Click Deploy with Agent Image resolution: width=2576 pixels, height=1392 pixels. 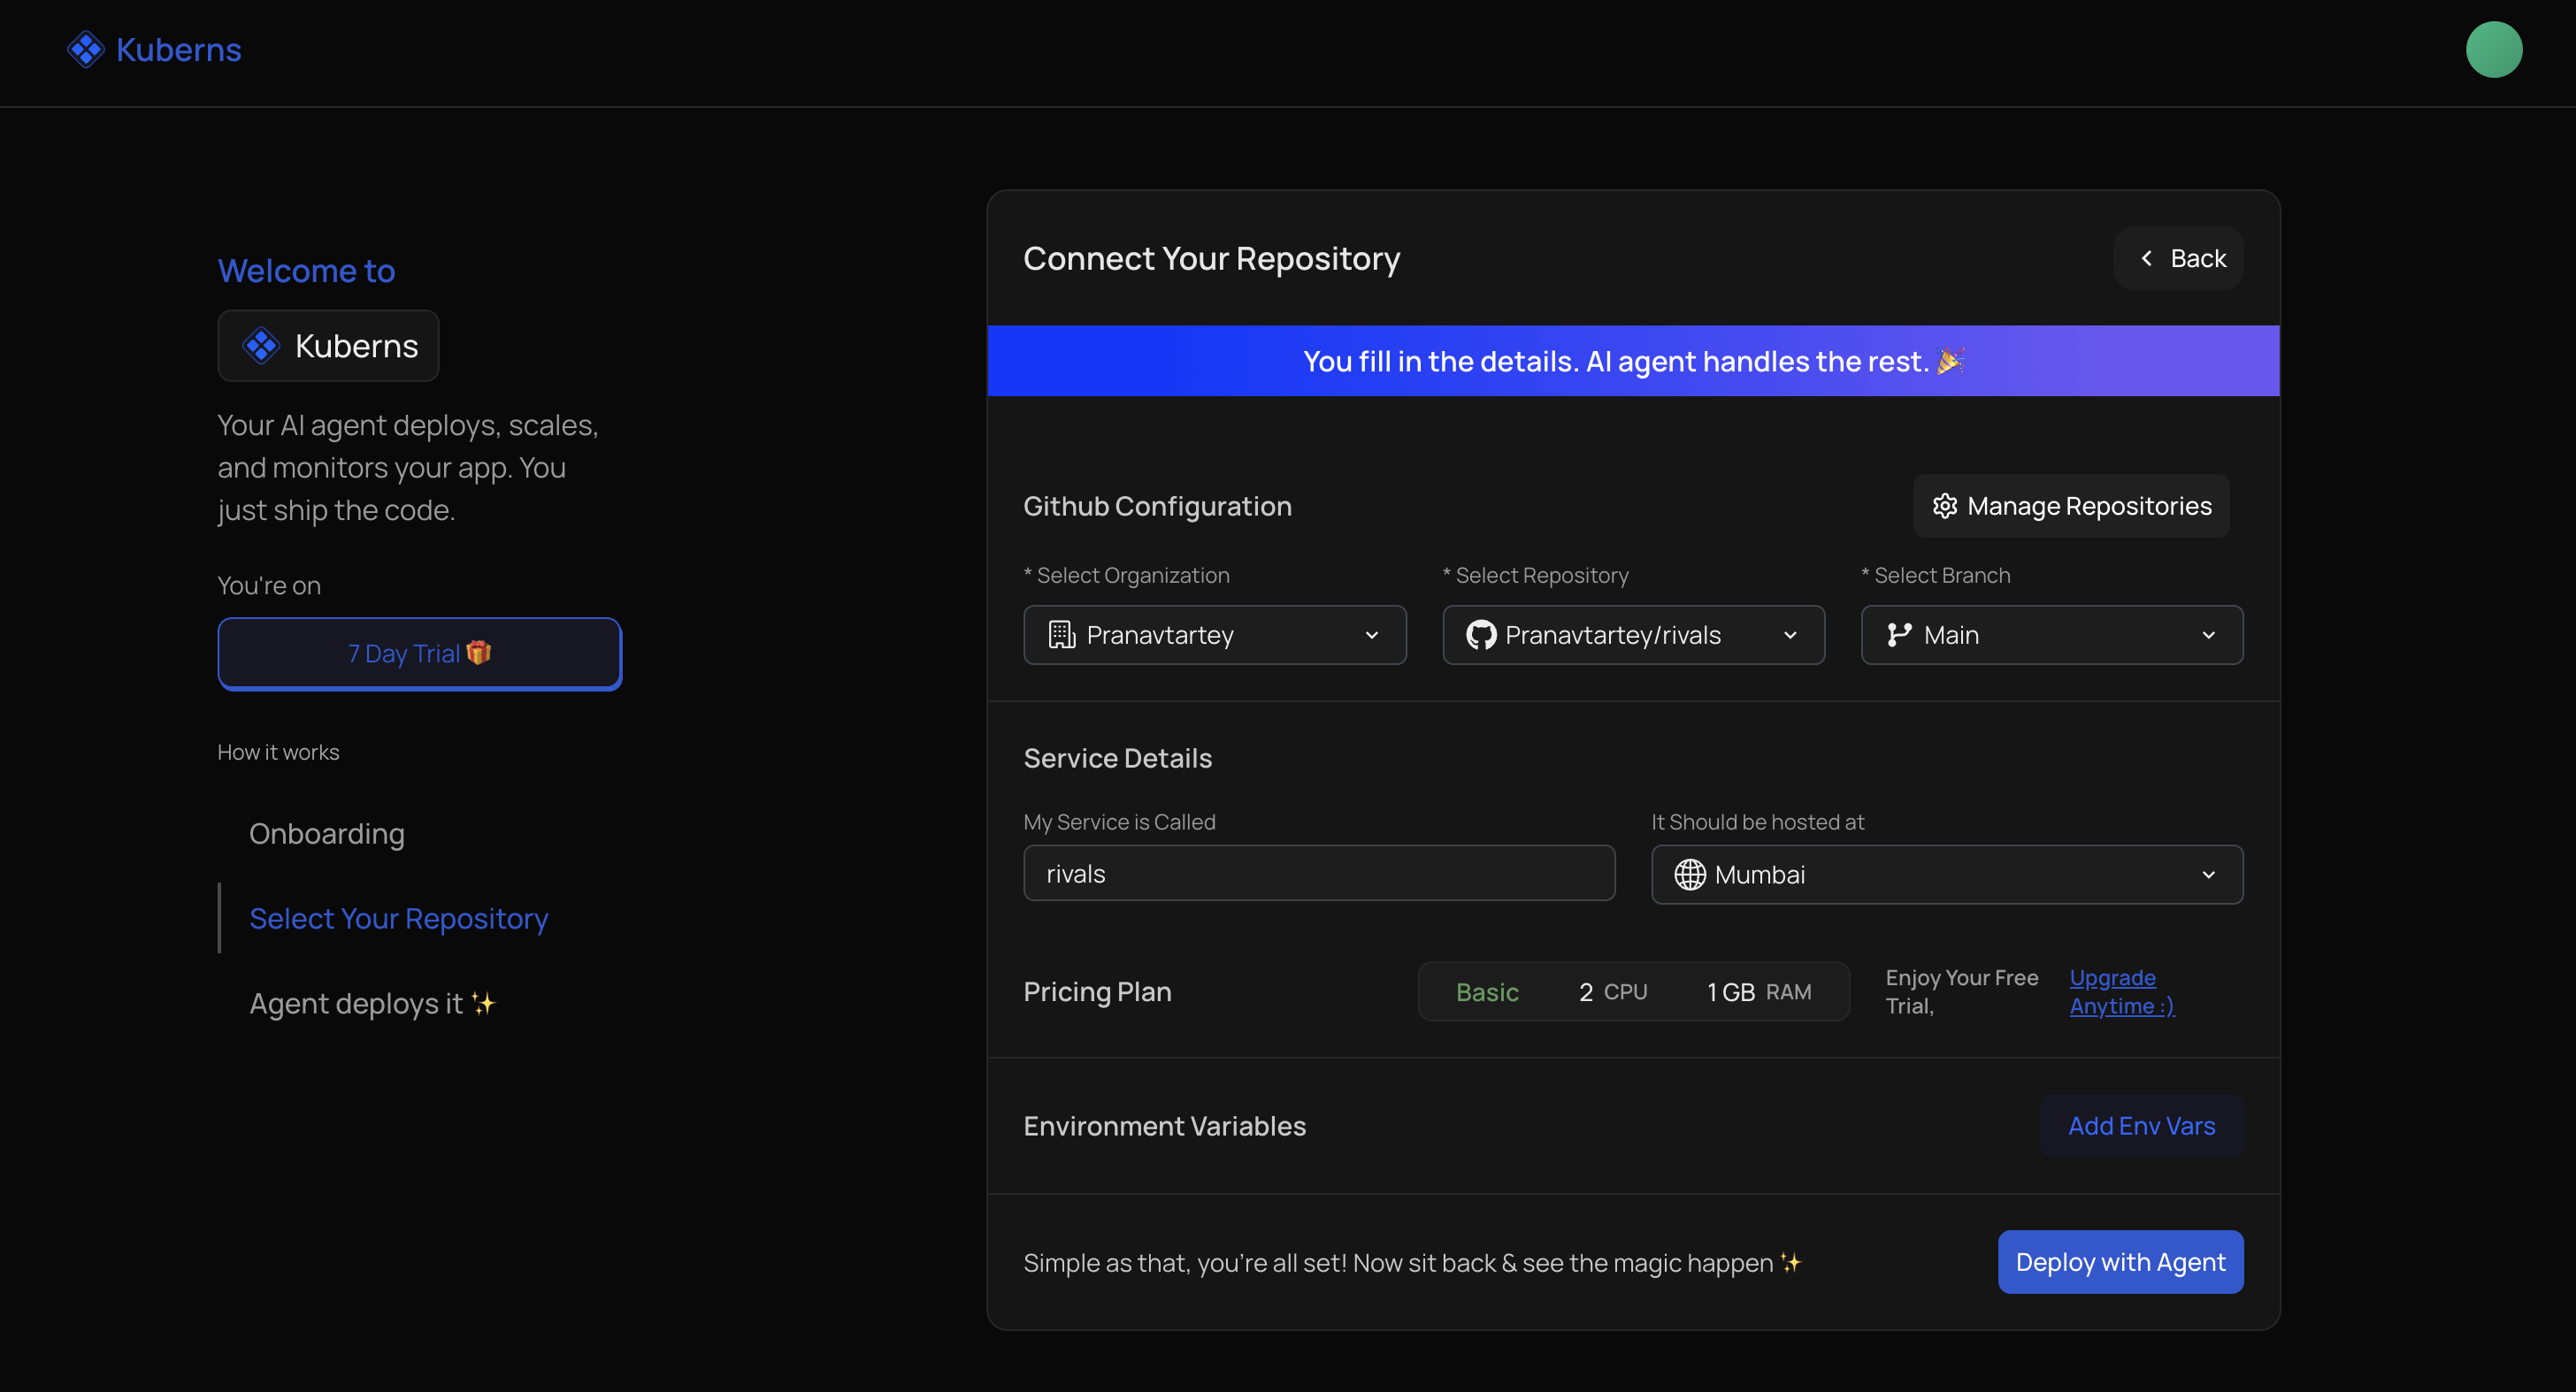tap(2120, 1262)
